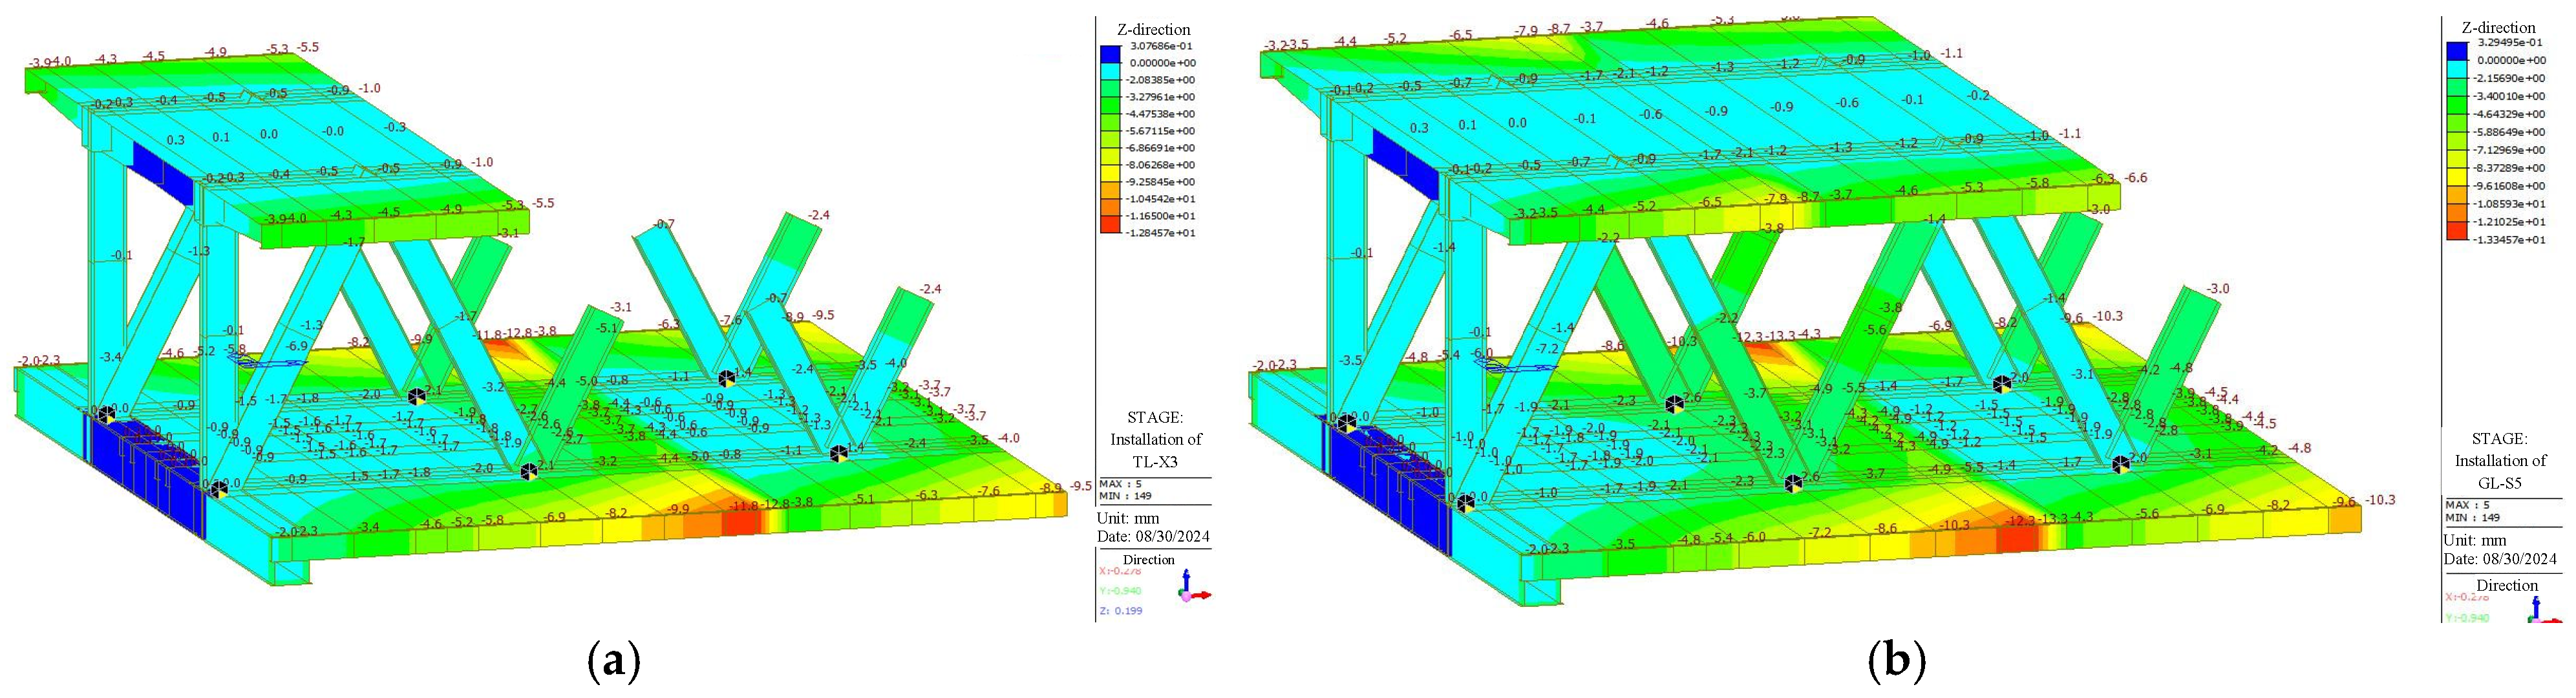Viewport: 2576px width, 698px height.
Task: Click the dark blue swatch for 3.07686e-01 in legend (a)
Action: point(1110,54)
